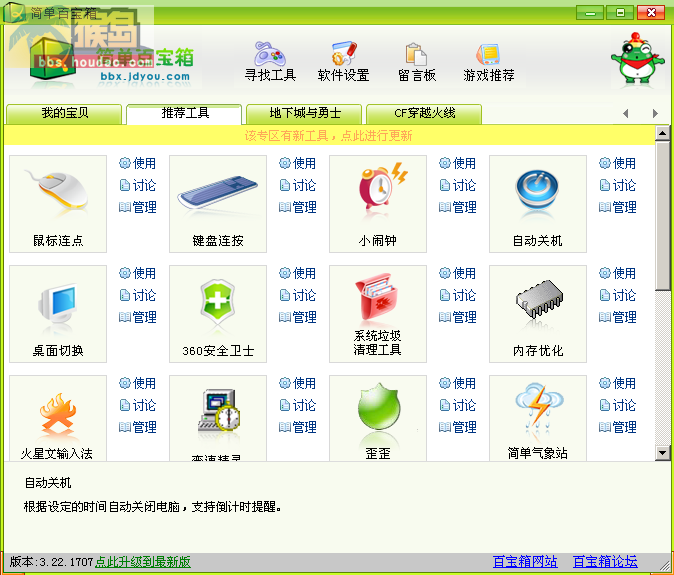Click the scrollbar up arrow
Image resolution: width=674 pixels, height=575 pixels.
pos(662,133)
